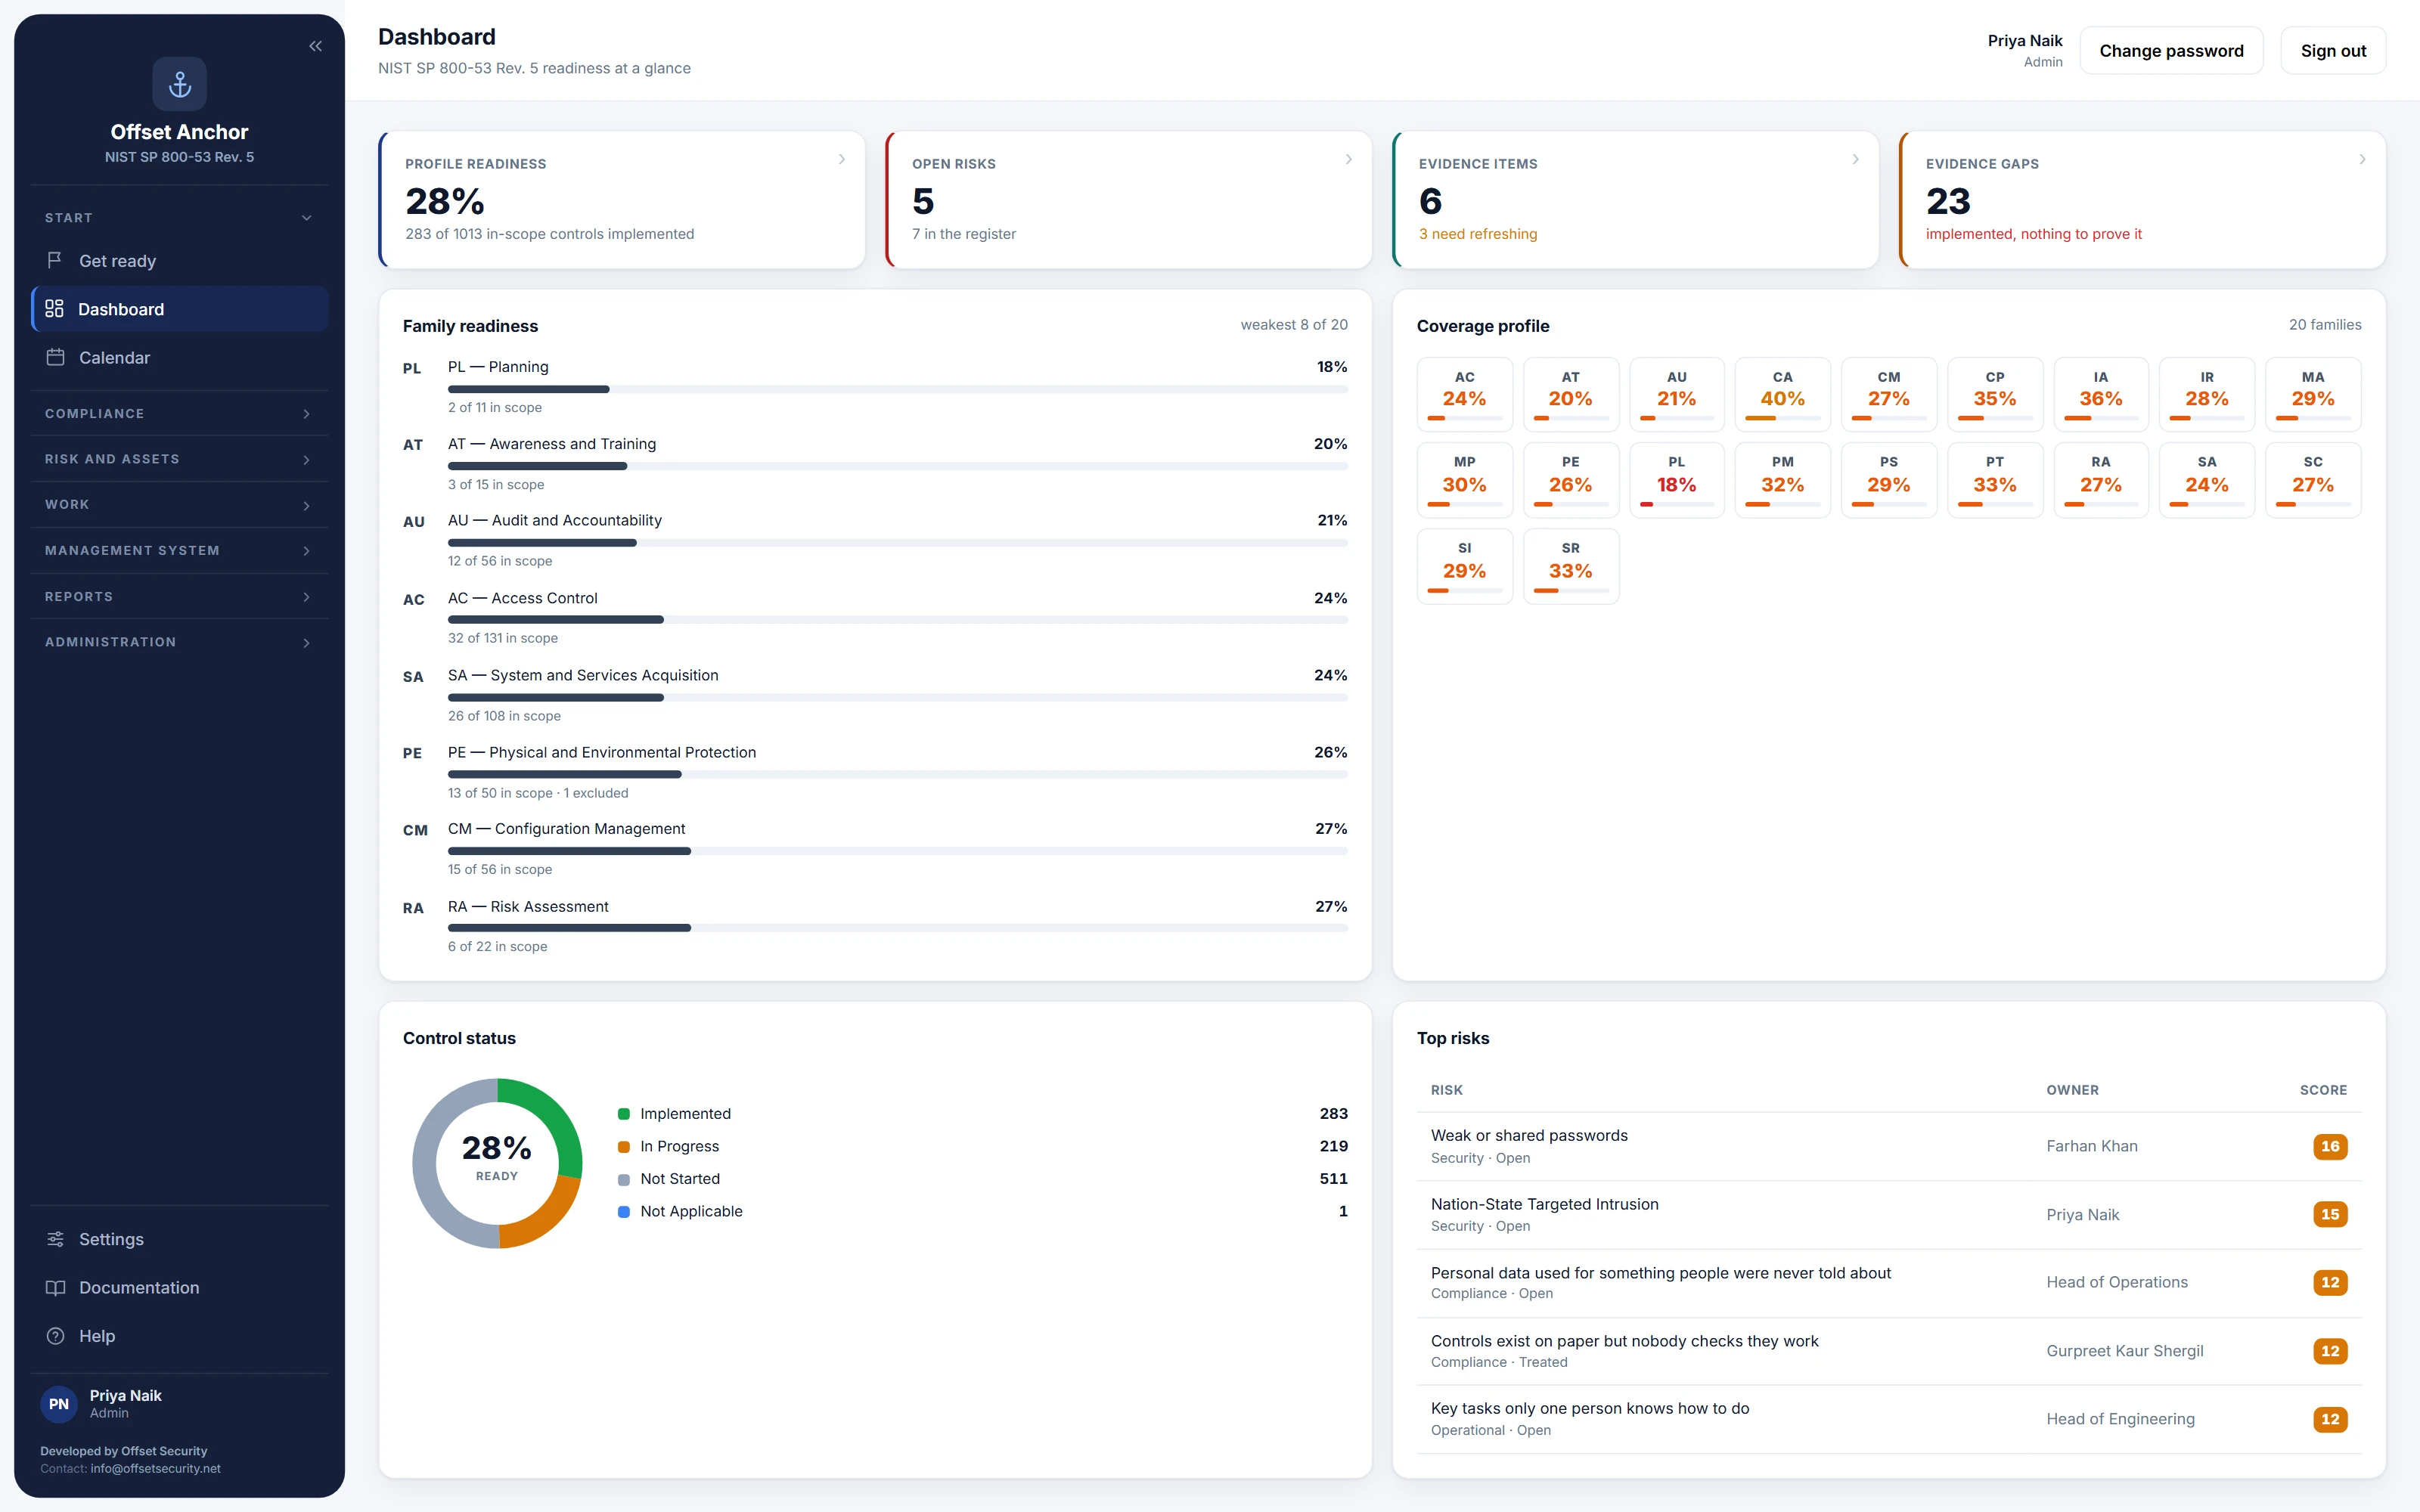The image size is (2420, 1512).
Task: Click the RA — Risk Assessment progress bar
Action: click(x=898, y=928)
